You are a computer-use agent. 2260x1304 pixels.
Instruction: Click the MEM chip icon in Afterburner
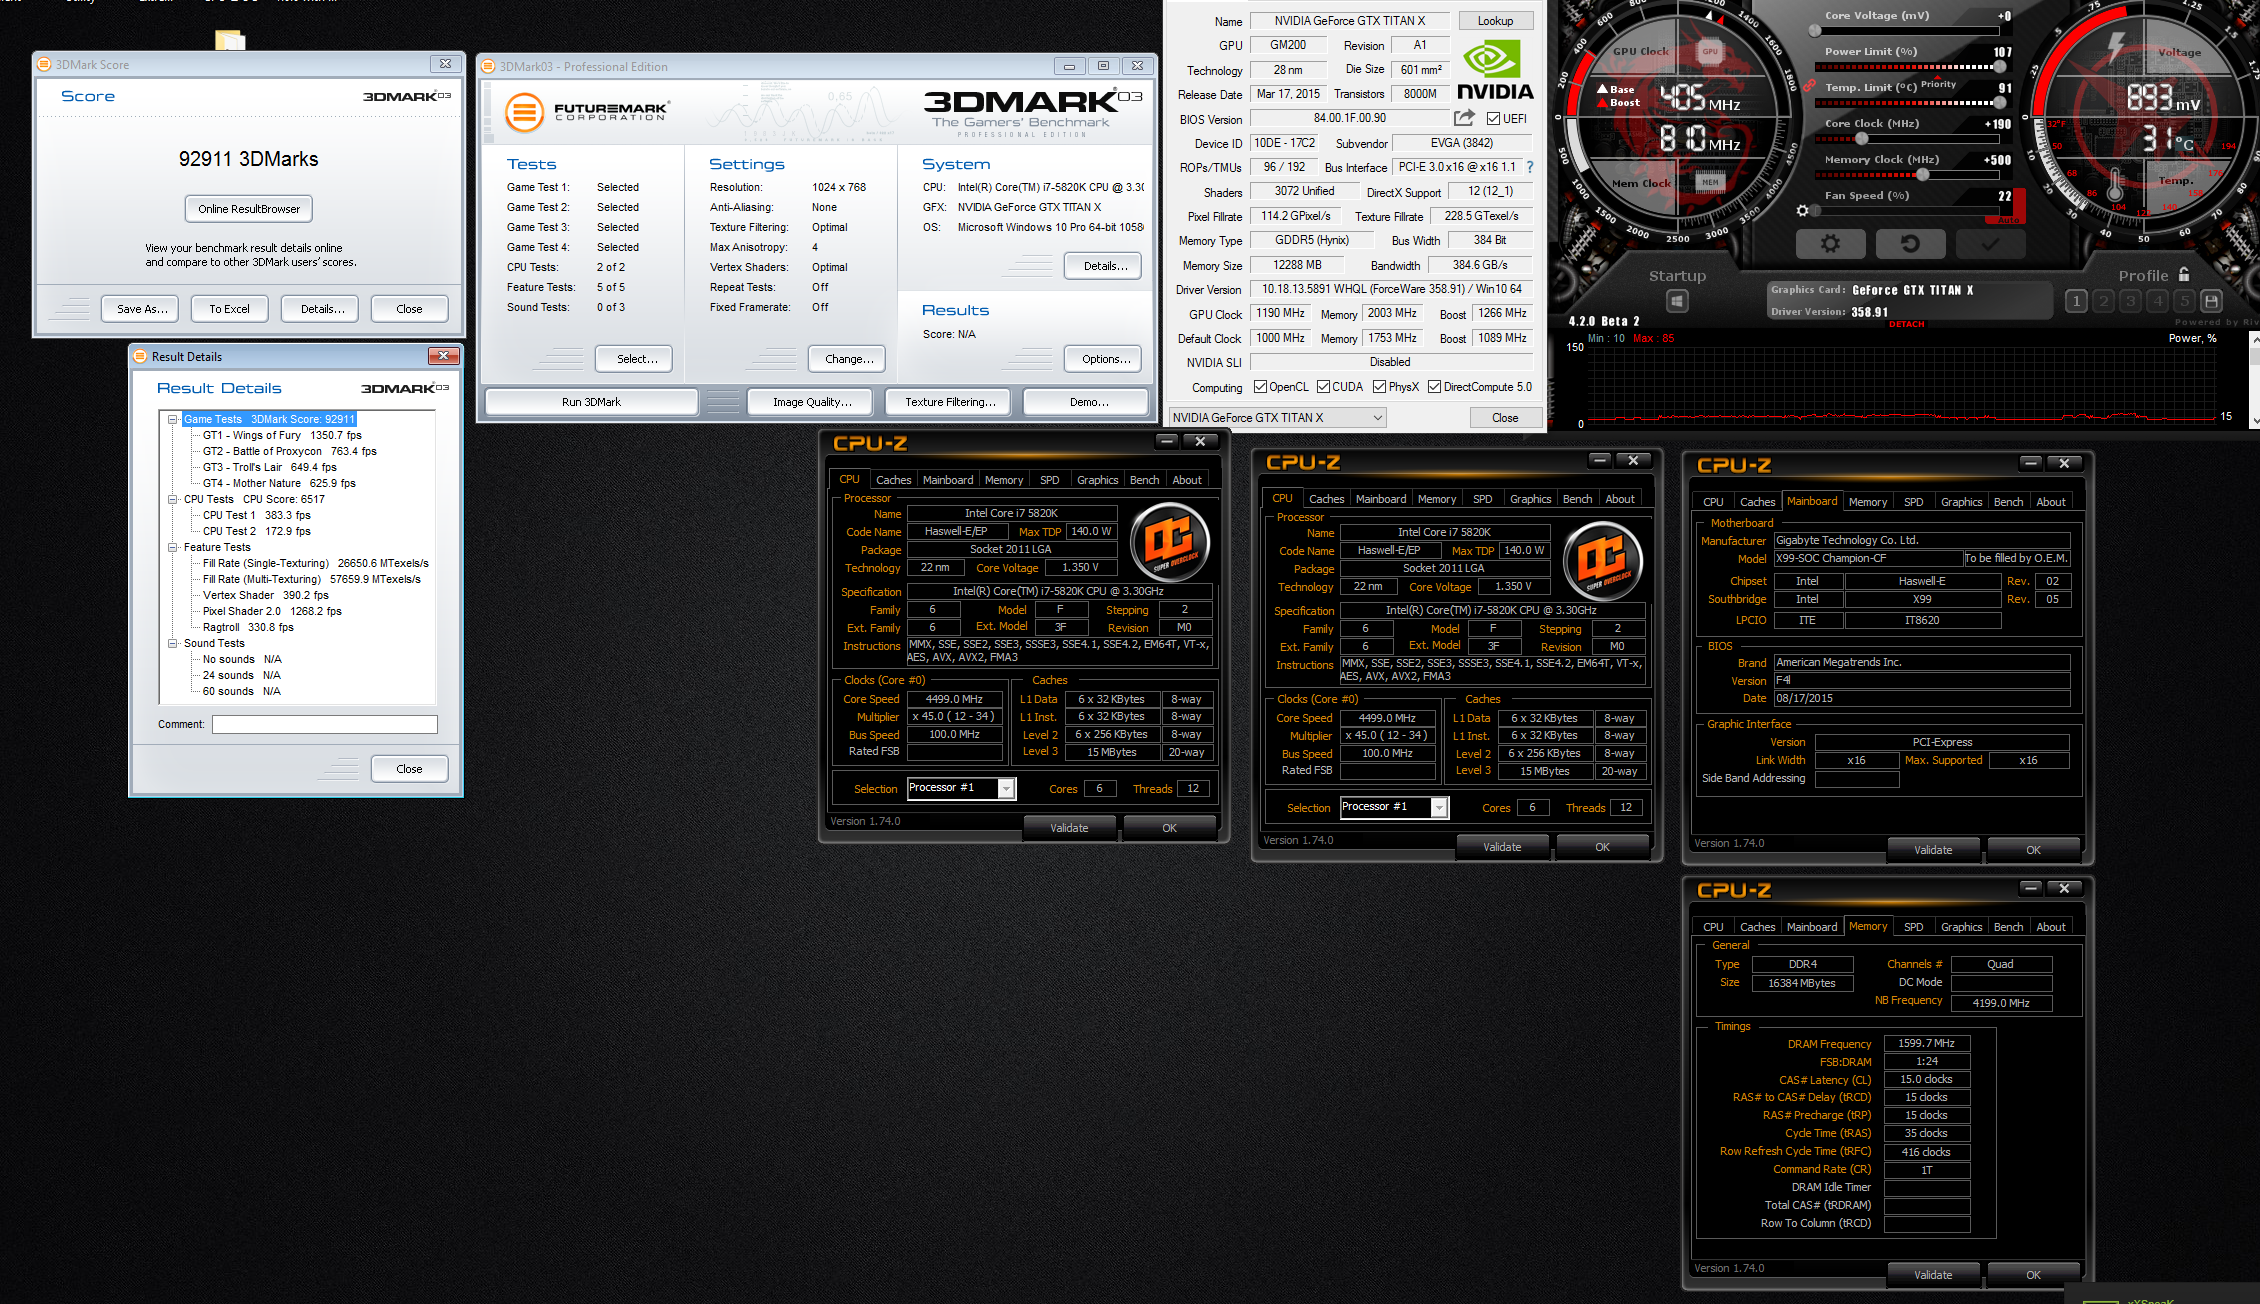(1711, 182)
